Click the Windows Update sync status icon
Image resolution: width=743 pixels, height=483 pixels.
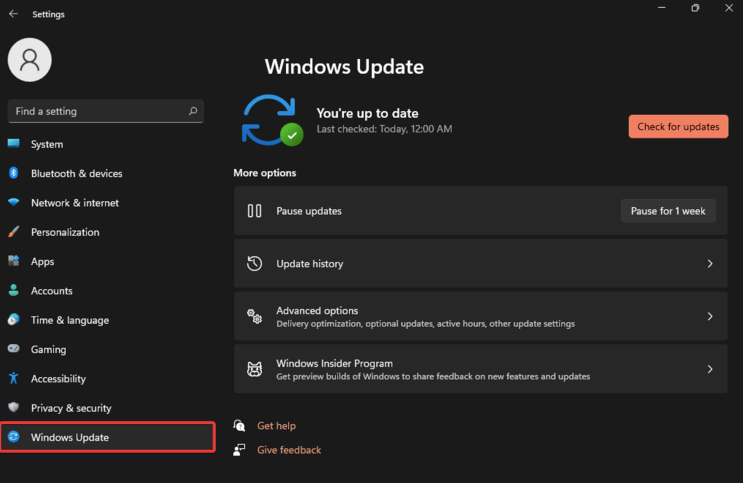272,120
